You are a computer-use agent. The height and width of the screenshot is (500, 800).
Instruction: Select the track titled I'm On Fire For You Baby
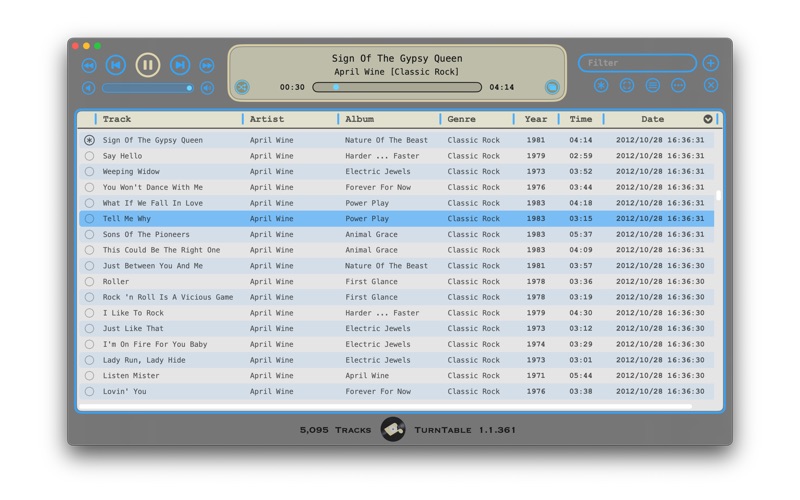(x=155, y=344)
